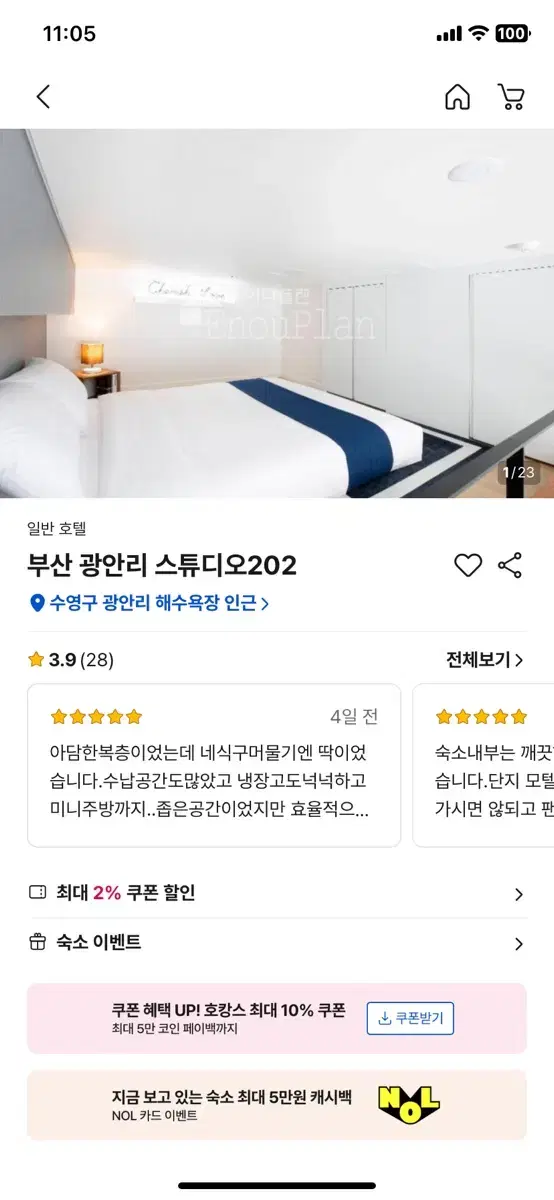Tap the 1/23 photo counter
554x1200 pixels.
(519, 472)
